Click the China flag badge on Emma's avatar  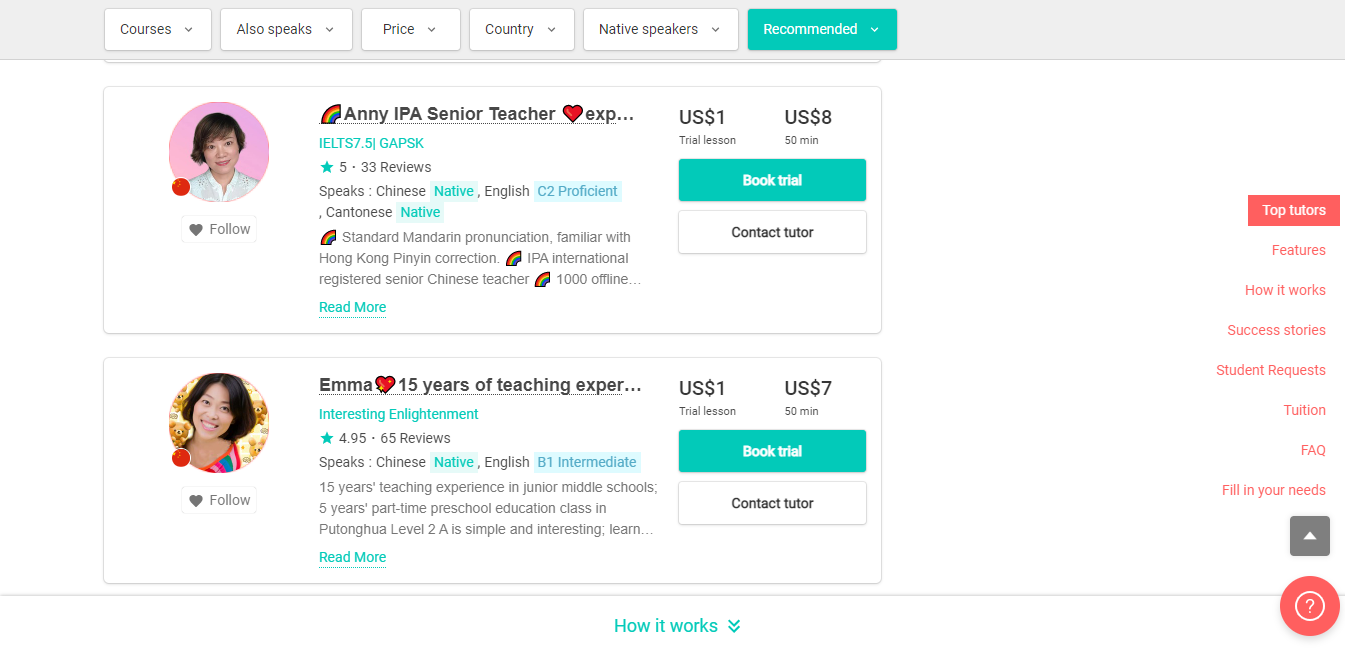click(x=181, y=458)
